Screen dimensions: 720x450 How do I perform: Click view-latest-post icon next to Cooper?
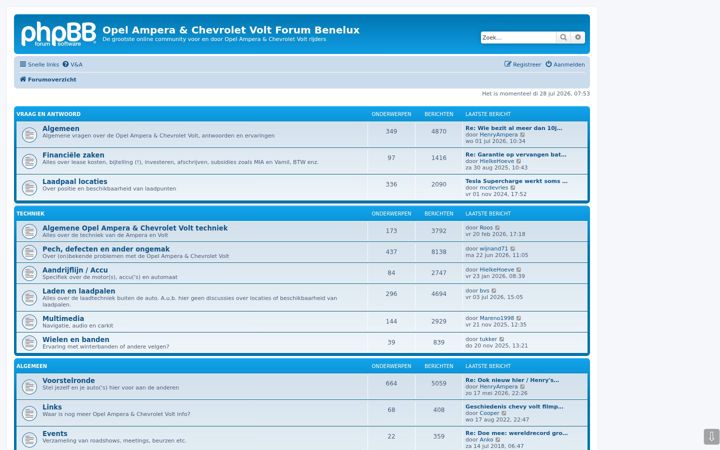[x=504, y=413]
